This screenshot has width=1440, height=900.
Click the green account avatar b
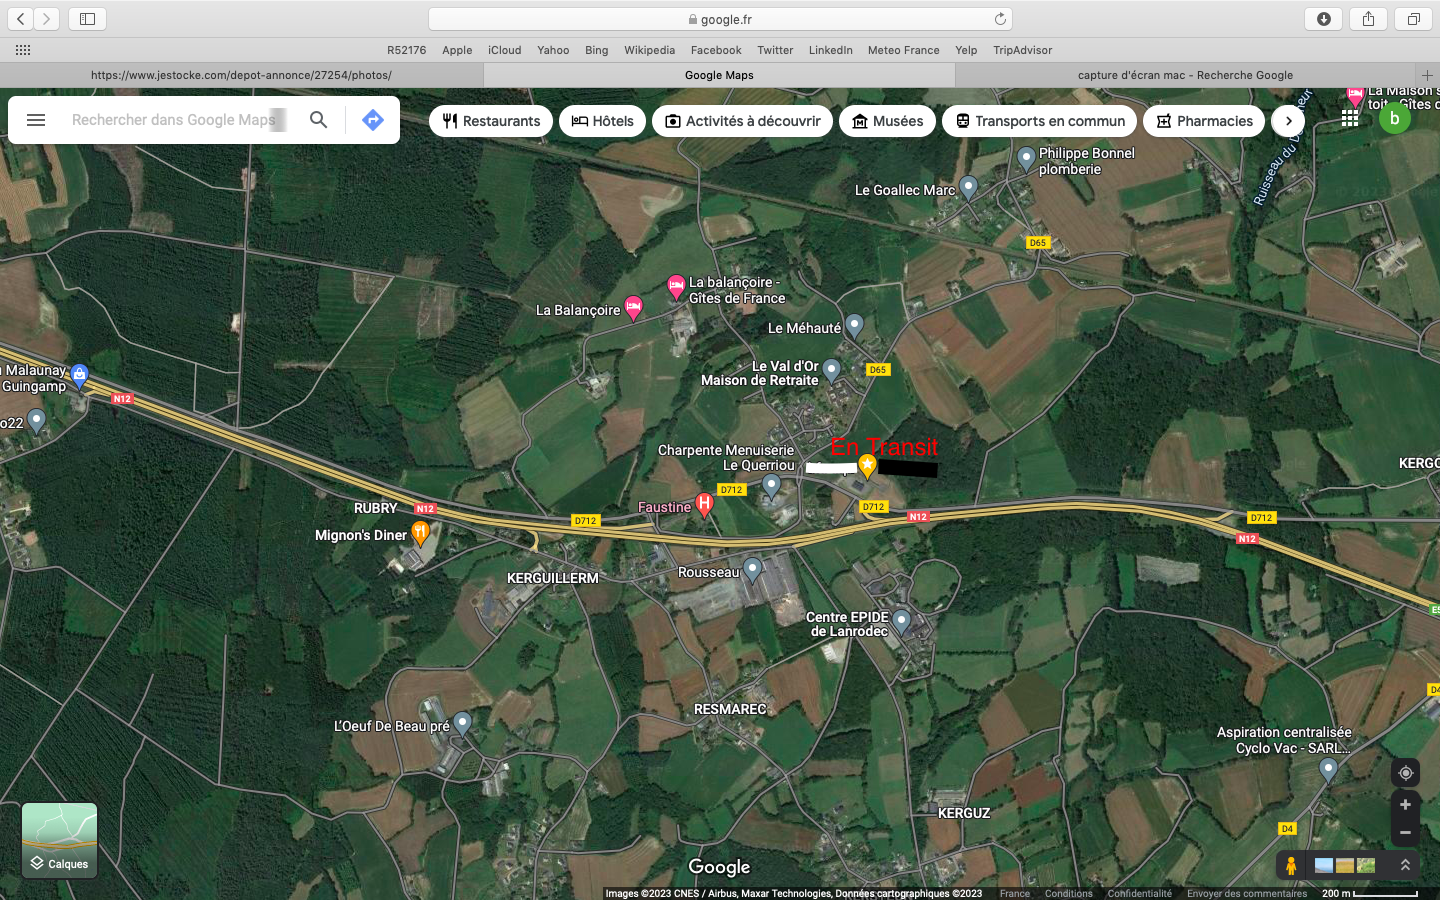[1395, 118]
